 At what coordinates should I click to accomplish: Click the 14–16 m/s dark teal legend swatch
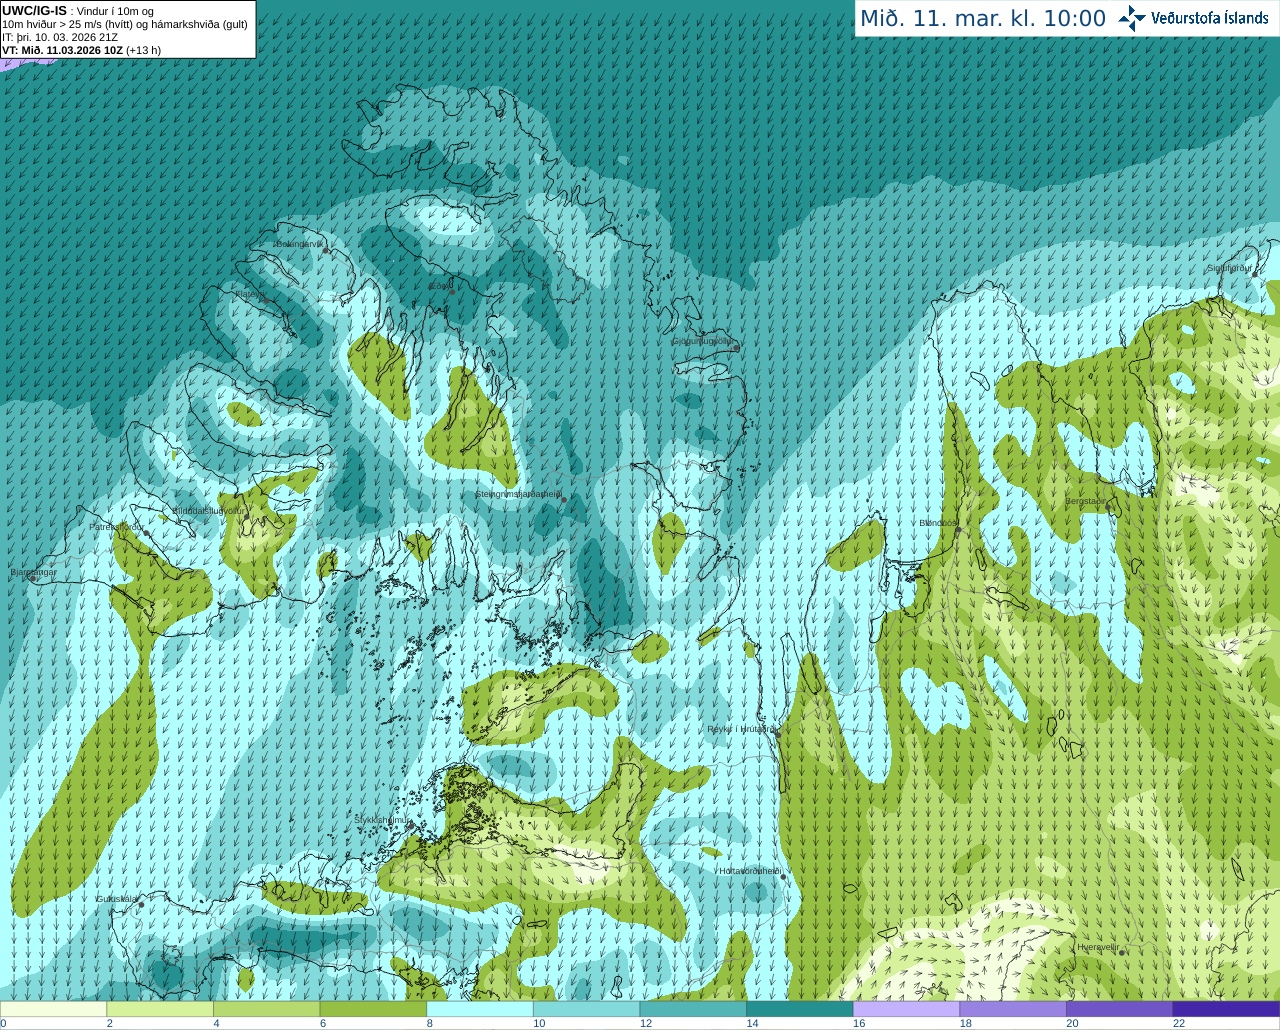(800, 1009)
